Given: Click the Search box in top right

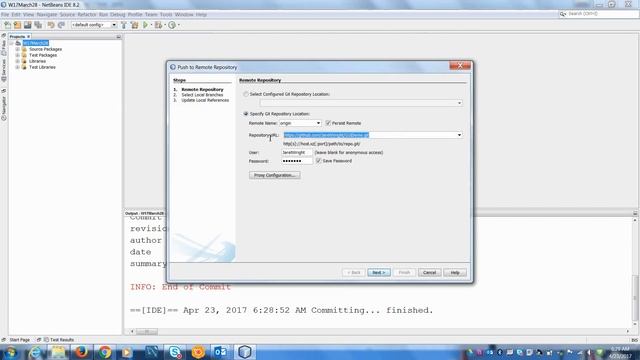Looking at the screenshot, I should click(x=598, y=14).
